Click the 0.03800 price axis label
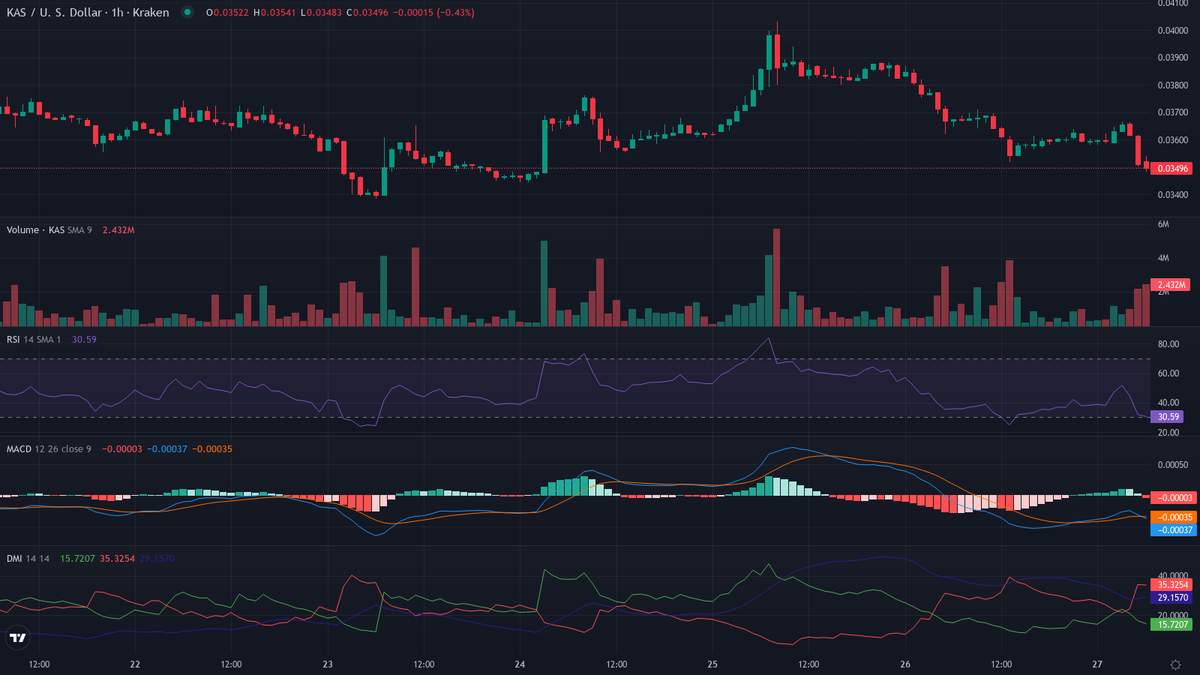 [x=1172, y=85]
